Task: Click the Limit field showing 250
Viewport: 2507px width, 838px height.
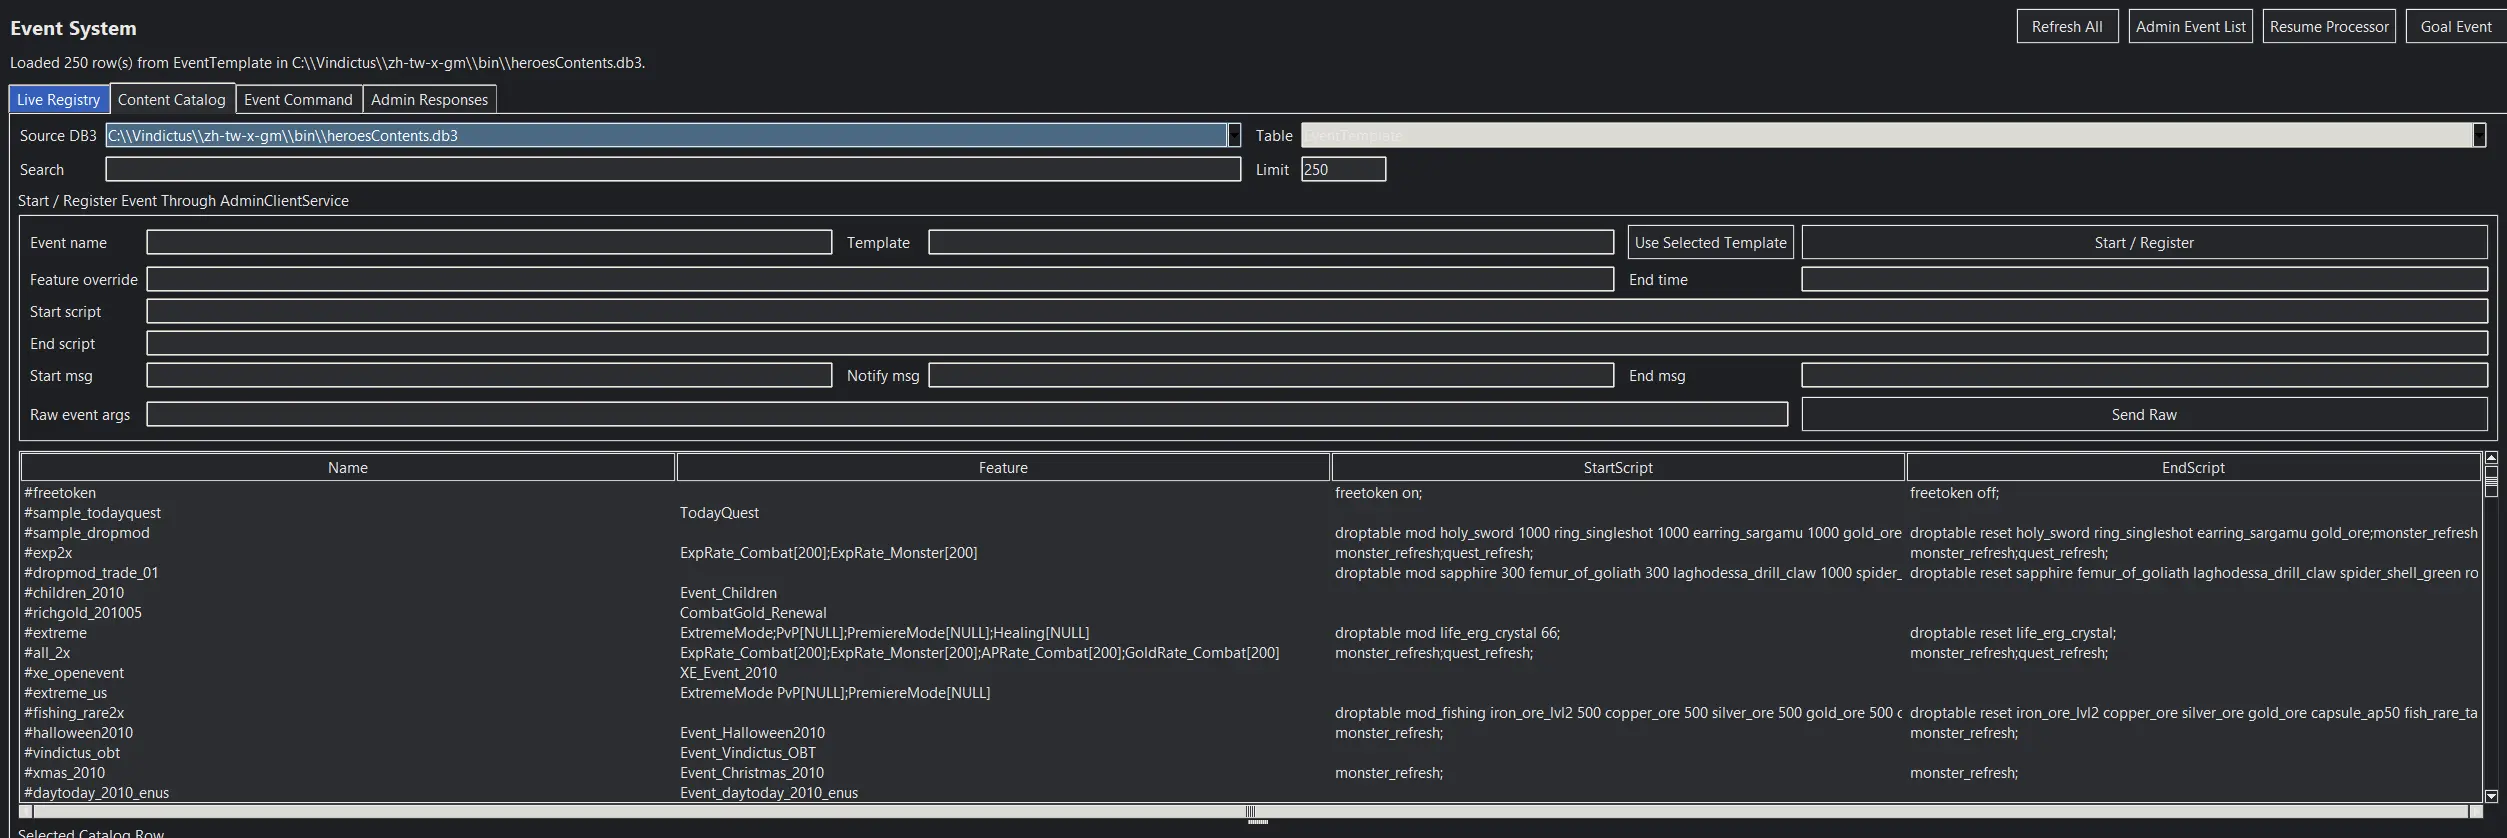Action: pyautogui.click(x=1343, y=169)
